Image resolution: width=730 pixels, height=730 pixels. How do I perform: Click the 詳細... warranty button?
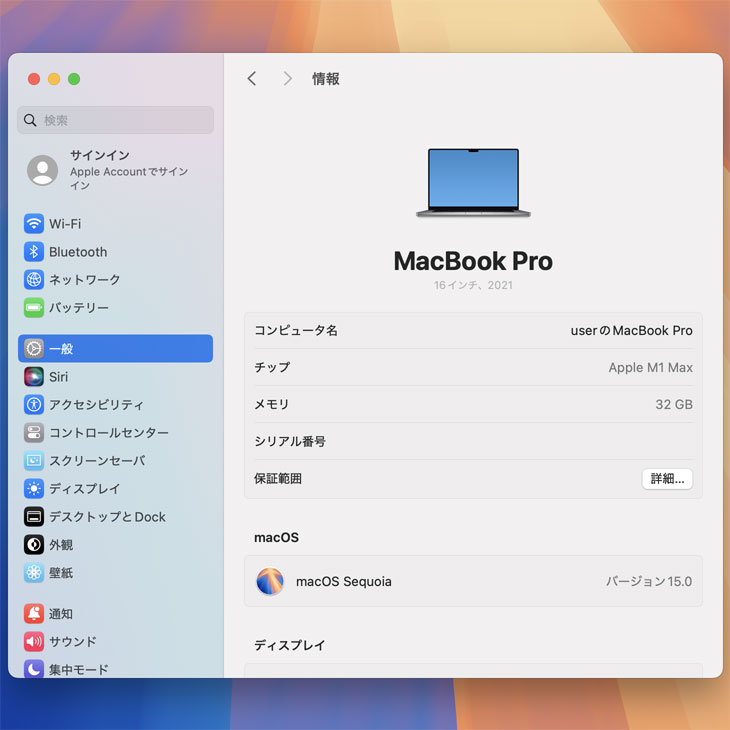pyautogui.click(x=667, y=479)
